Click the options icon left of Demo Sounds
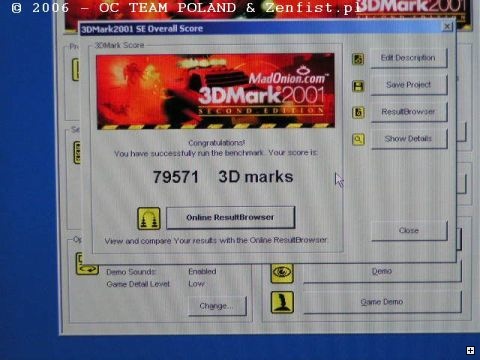 tap(87, 265)
